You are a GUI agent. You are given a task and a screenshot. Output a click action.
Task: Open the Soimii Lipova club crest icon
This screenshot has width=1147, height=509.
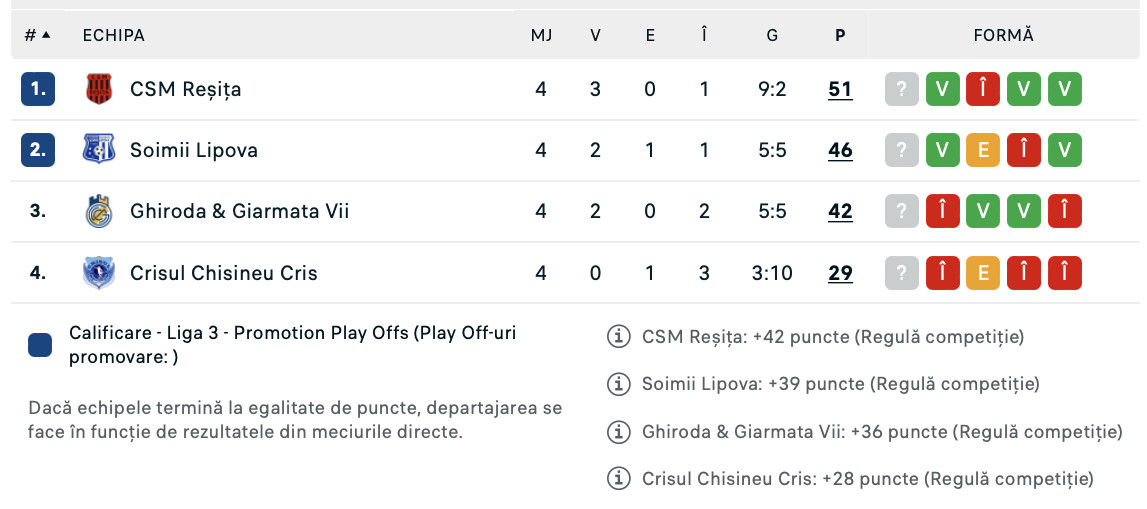99,150
